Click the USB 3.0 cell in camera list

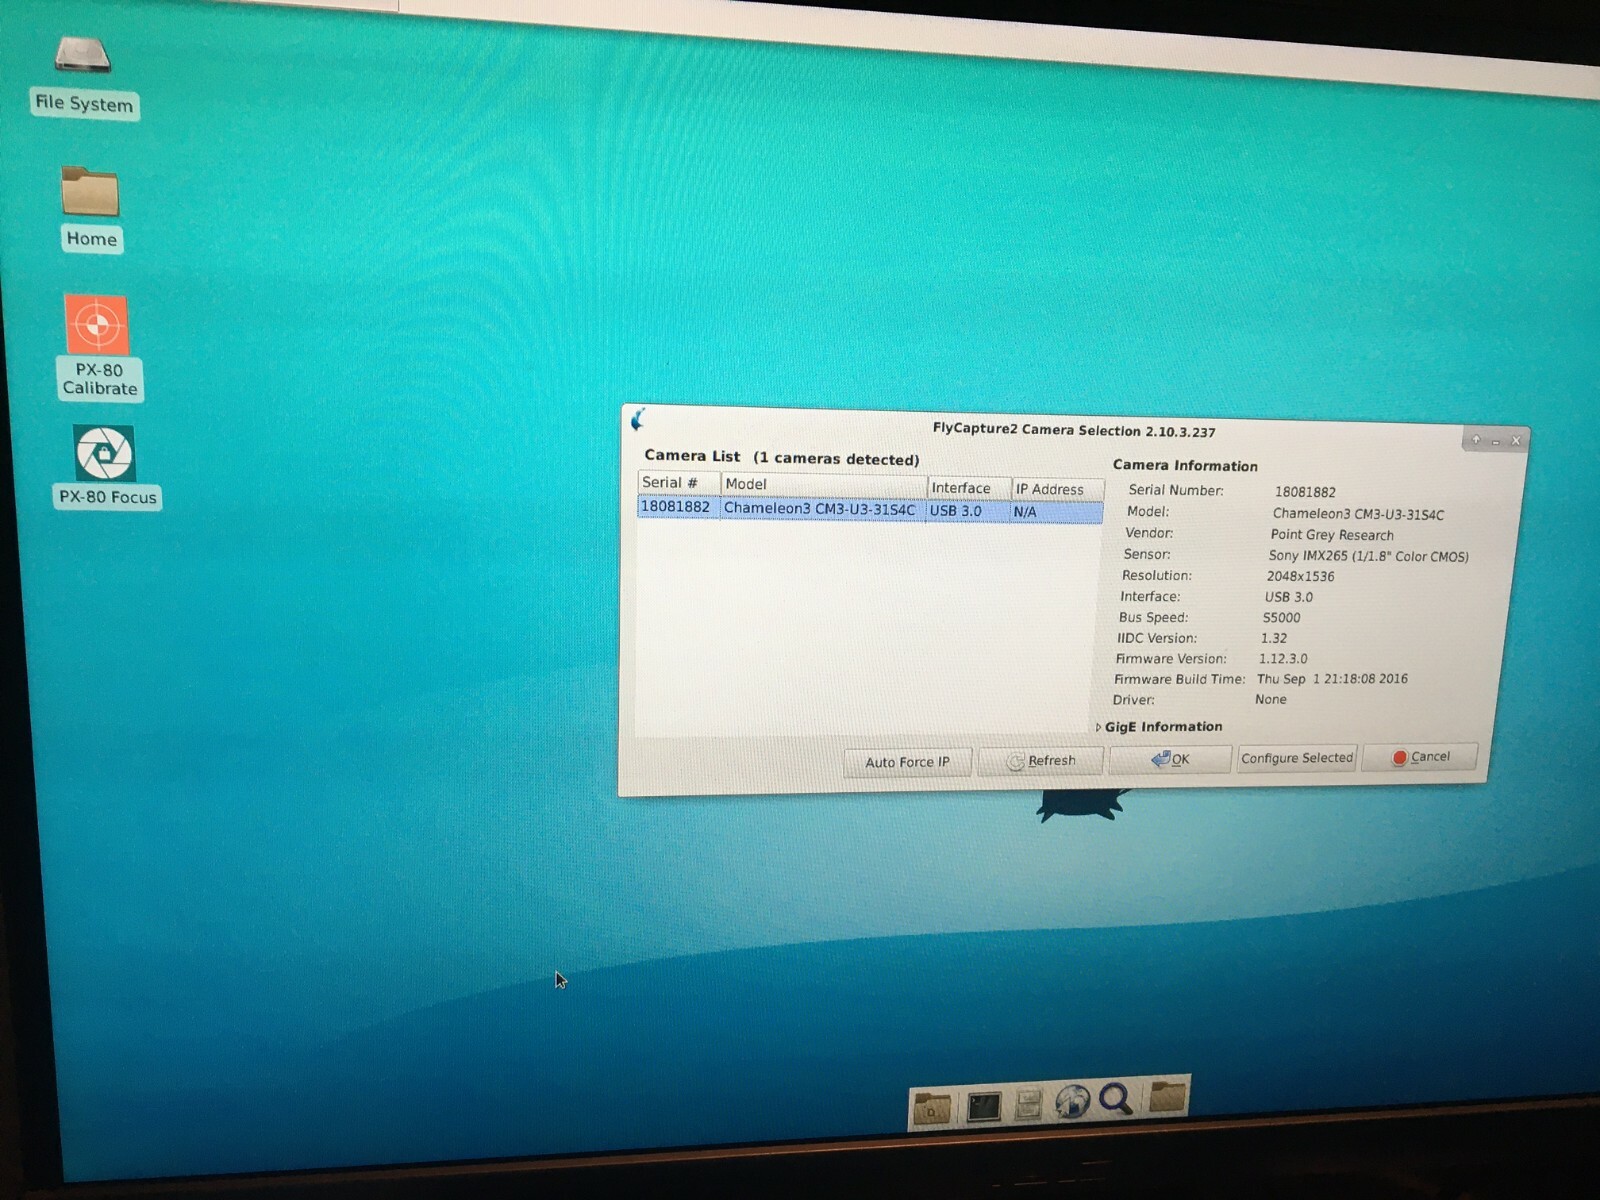[955, 511]
